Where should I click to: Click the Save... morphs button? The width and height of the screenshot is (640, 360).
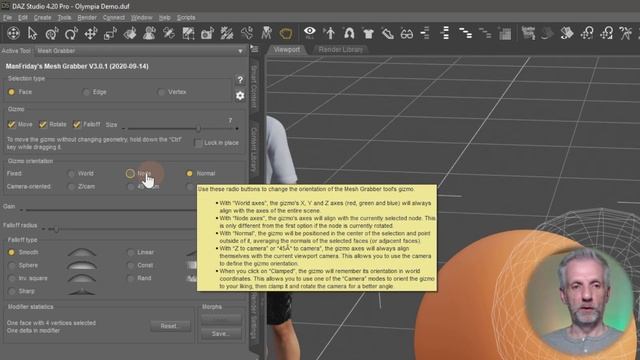[221, 334]
